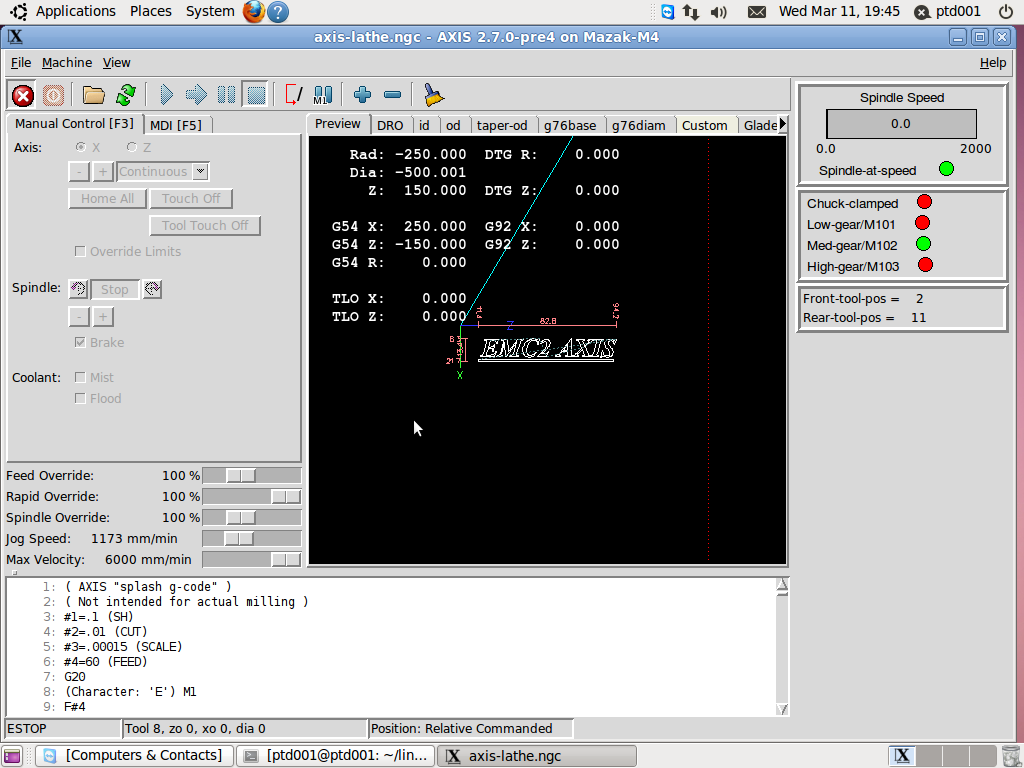Click the power shutdown icon
The height and width of the screenshot is (768, 1024).
point(1006,12)
